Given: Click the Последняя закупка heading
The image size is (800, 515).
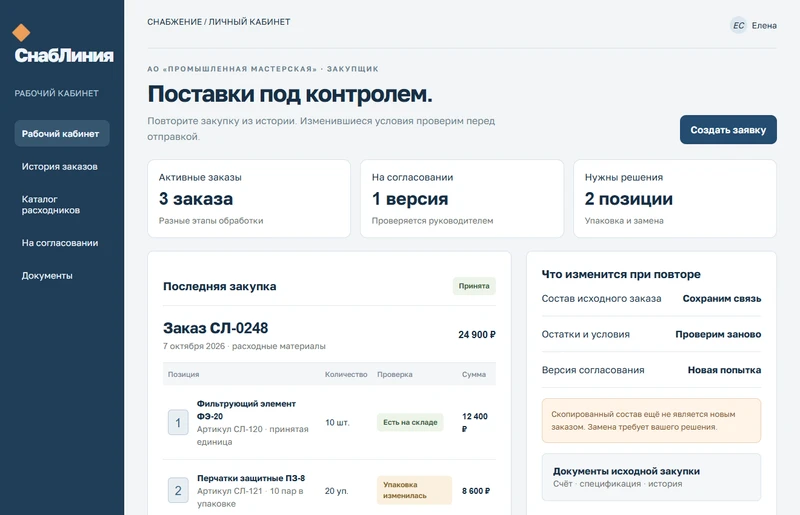Looking at the screenshot, I should coord(219,286).
